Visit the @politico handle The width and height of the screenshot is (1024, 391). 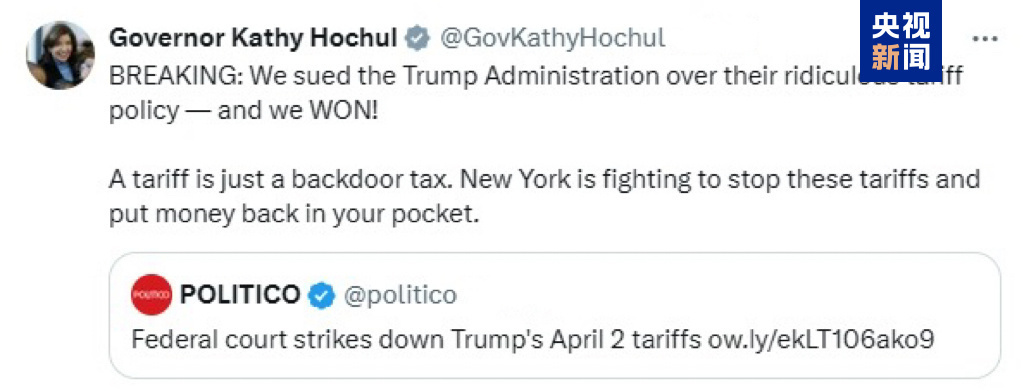(x=400, y=296)
